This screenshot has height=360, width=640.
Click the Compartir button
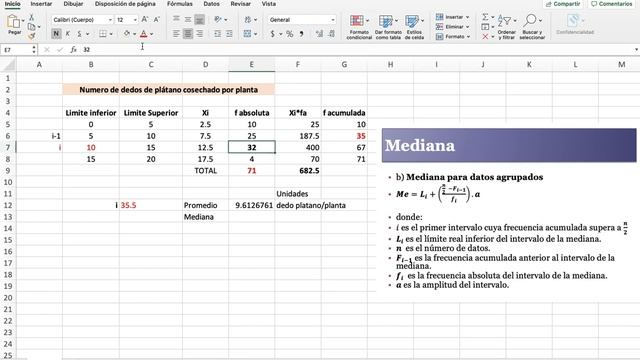(563, 4)
